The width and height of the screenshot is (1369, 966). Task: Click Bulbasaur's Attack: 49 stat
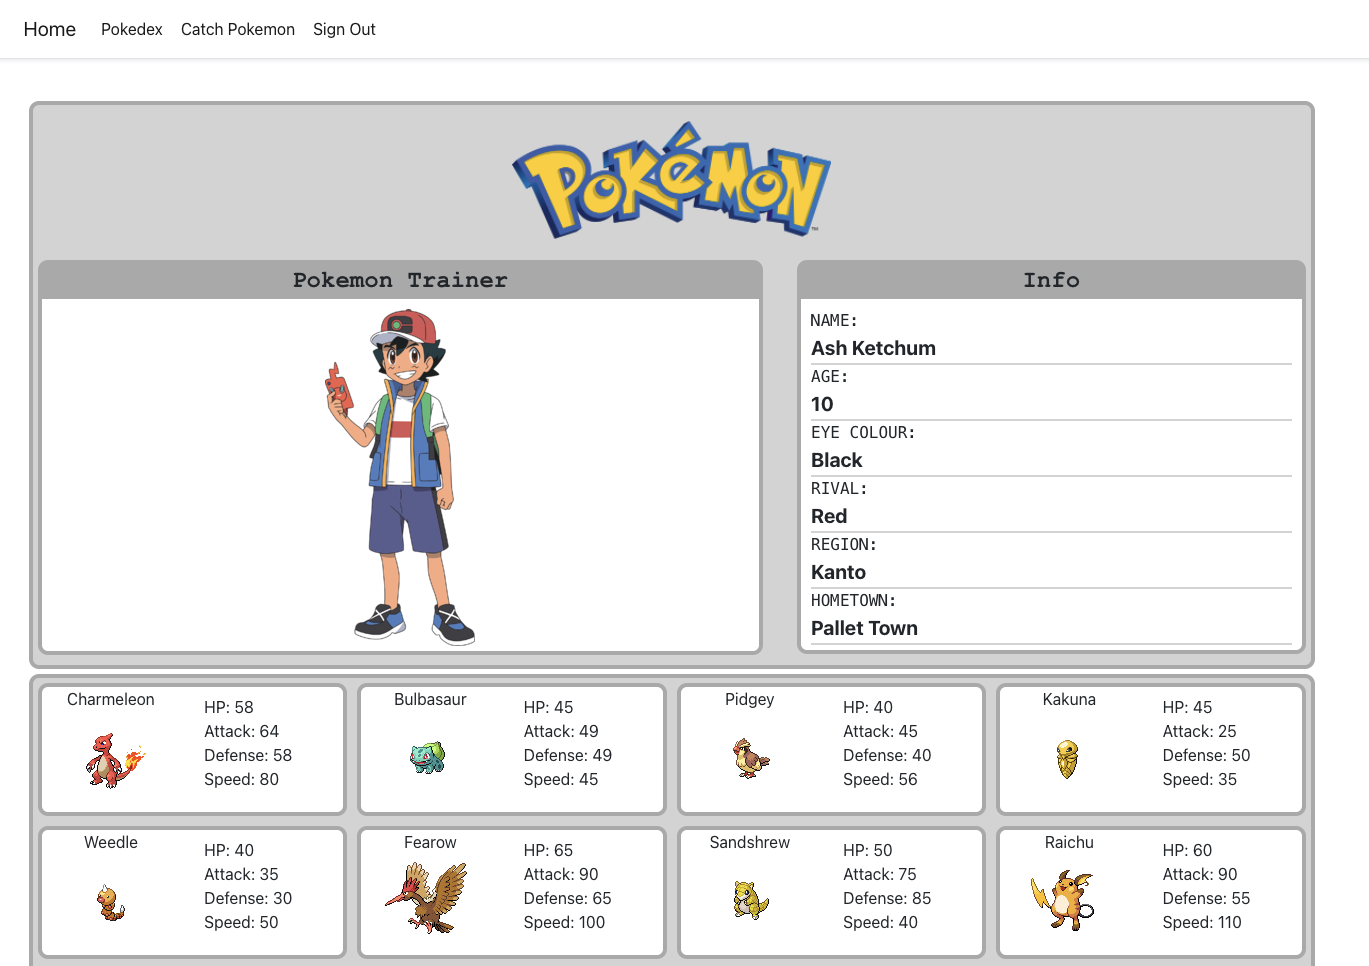point(561,731)
